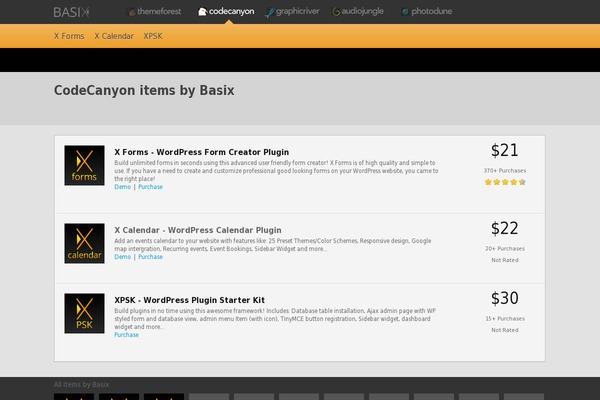Open XPSK in the orange submenu
This screenshot has height=400, width=600.
point(153,36)
